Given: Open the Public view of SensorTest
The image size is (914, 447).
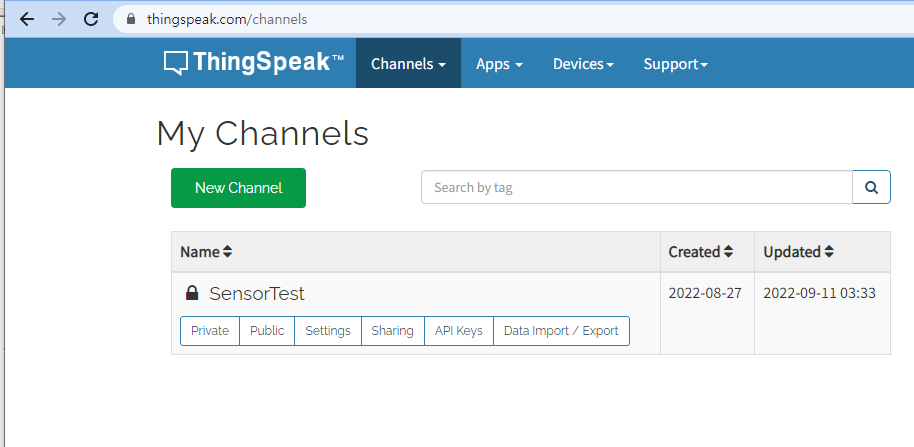Looking at the screenshot, I should pos(267,331).
